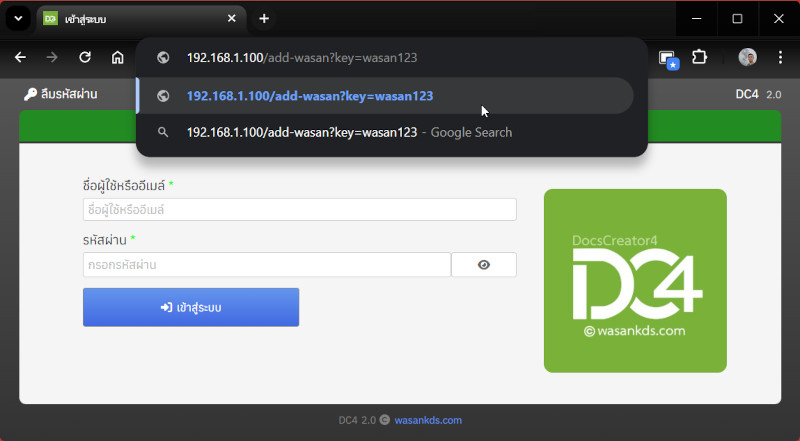Viewport: 800px width, 441px height.
Task: Click the browser back arrow
Action: coord(20,57)
